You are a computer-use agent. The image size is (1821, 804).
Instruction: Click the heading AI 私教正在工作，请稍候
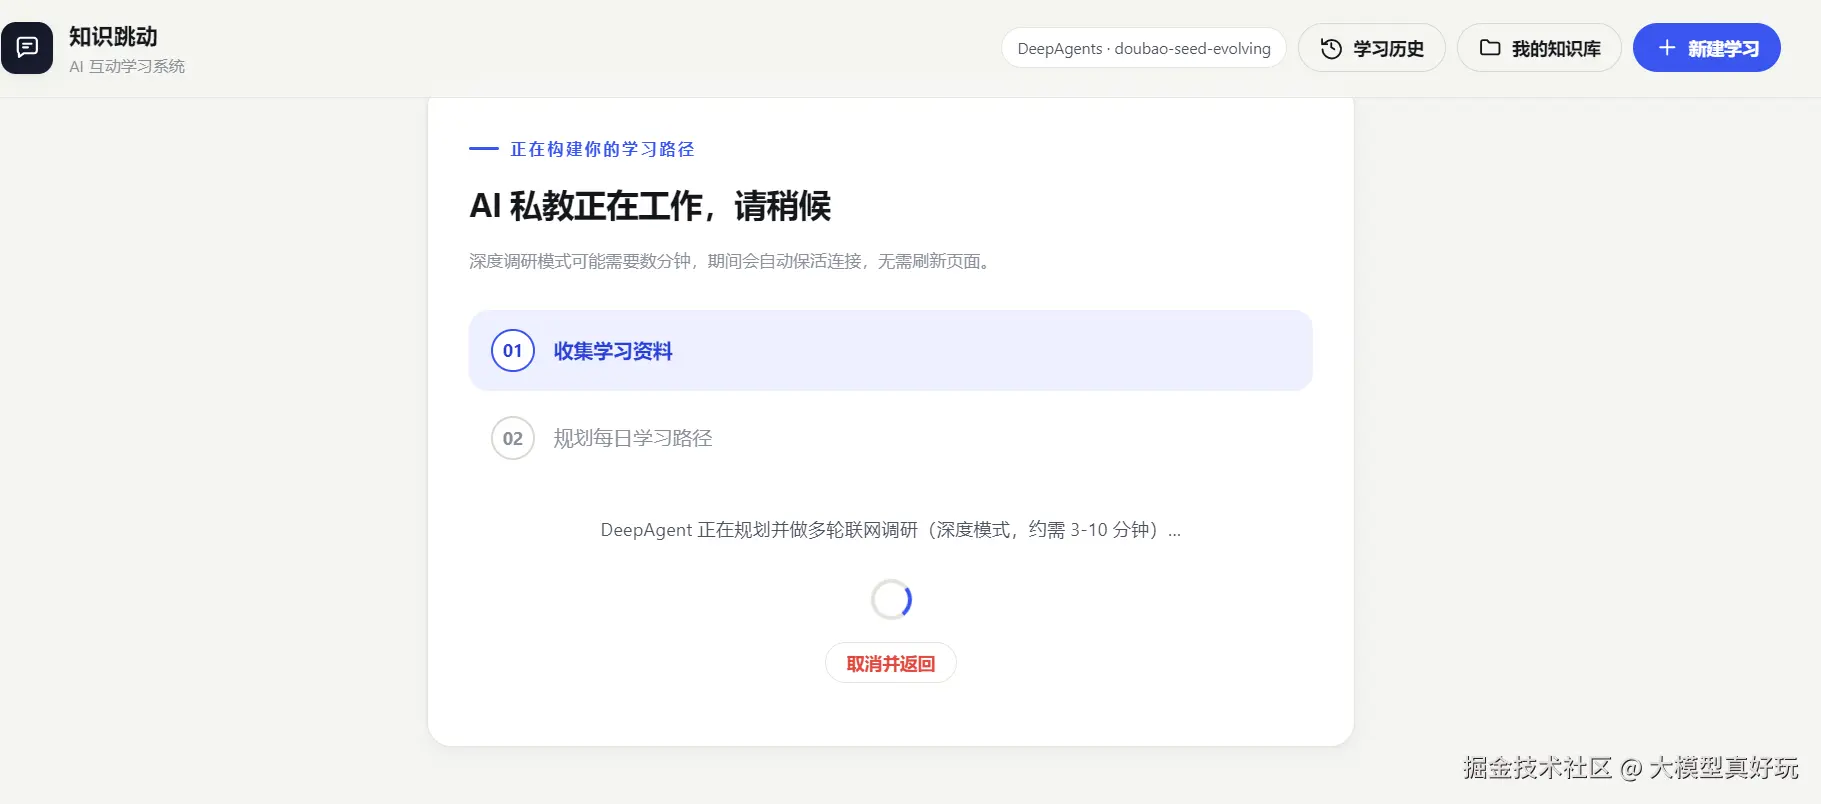tap(650, 206)
